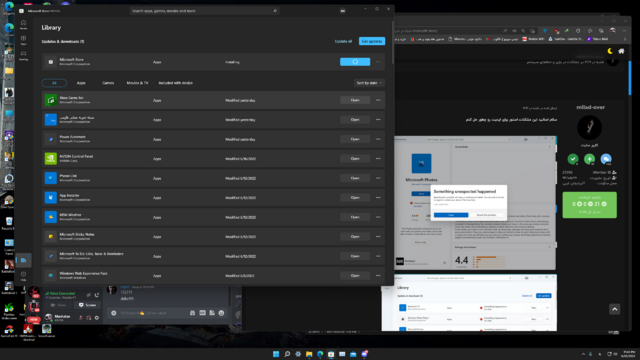Click Discord Video button
Viewport: 640px width, 360px height.
[58, 305]
